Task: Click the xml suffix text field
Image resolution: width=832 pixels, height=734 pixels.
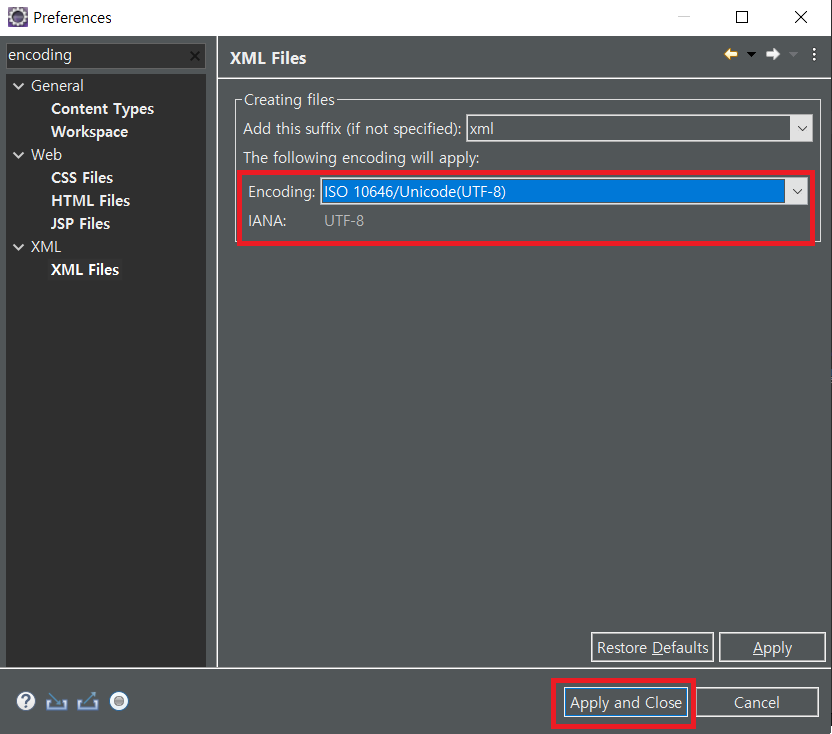Action: [x=628, y=128]
